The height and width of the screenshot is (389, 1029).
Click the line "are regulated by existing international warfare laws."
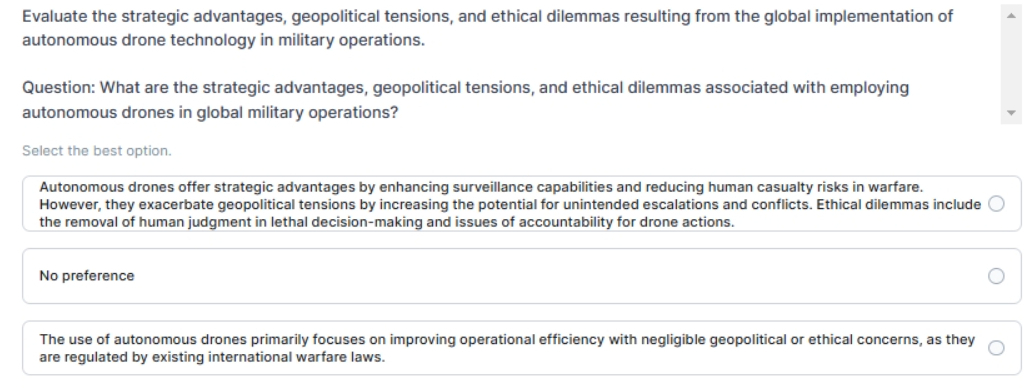coord(212,358)
